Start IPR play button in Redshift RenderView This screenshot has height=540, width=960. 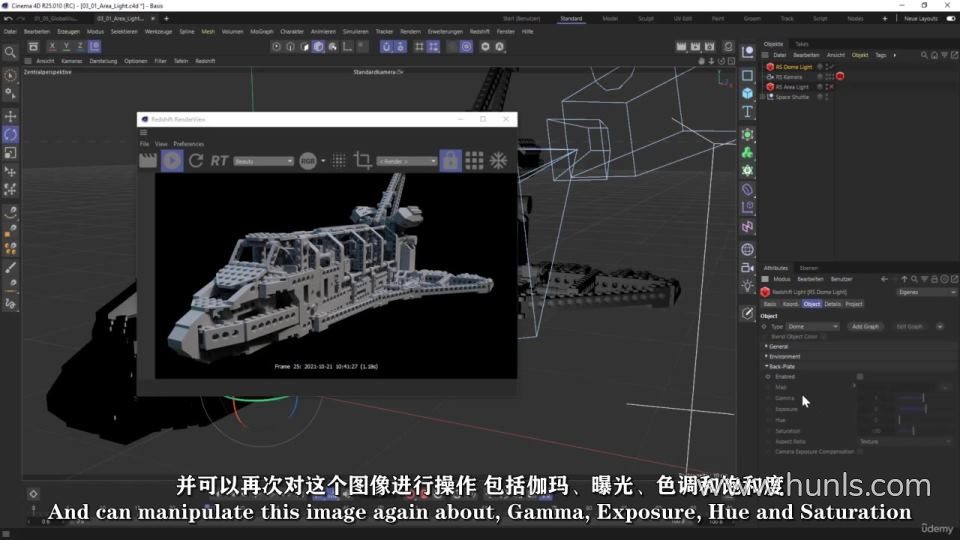[172, 161]
